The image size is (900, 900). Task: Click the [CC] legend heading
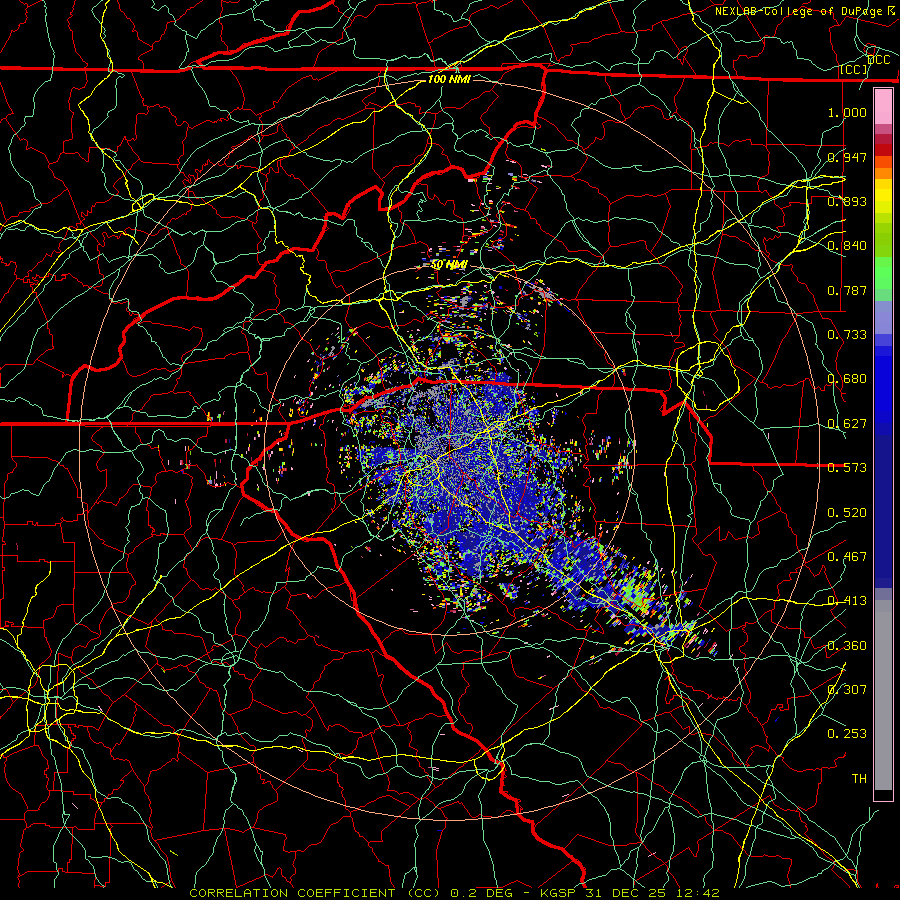click(x=854, y=70)
